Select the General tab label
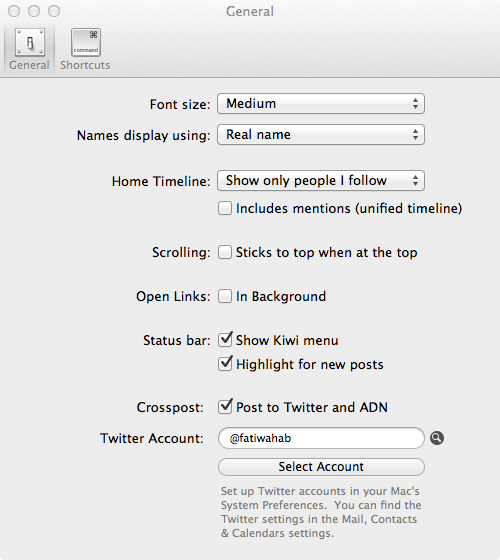The image size is (500, 560). click(x=29, y=65)
